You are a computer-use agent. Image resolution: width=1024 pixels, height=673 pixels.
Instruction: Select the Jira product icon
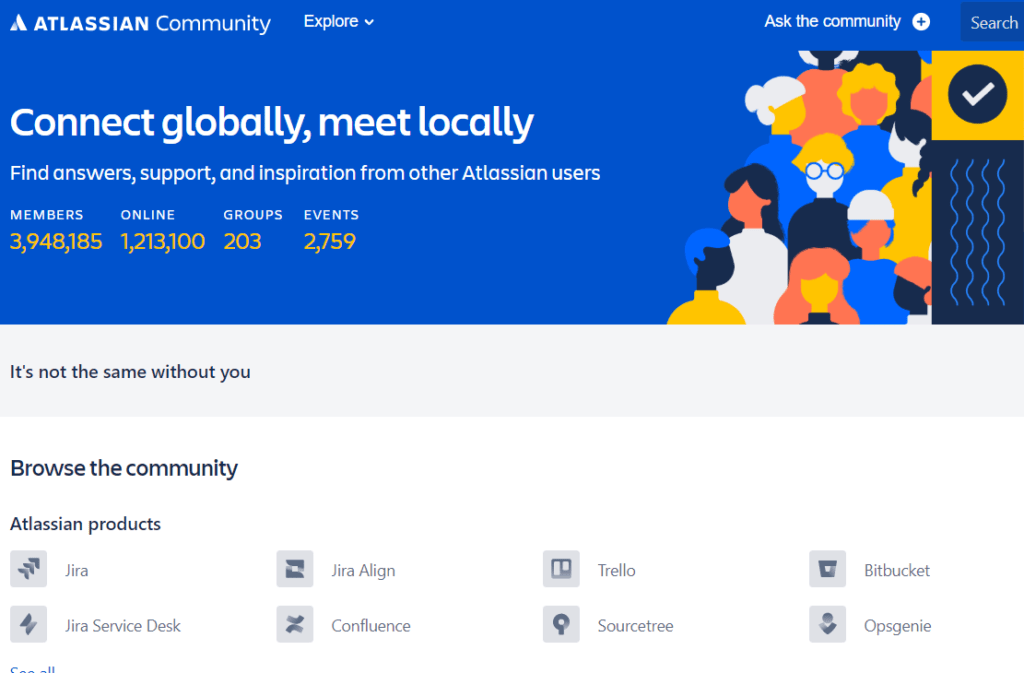tap(28, 568)
